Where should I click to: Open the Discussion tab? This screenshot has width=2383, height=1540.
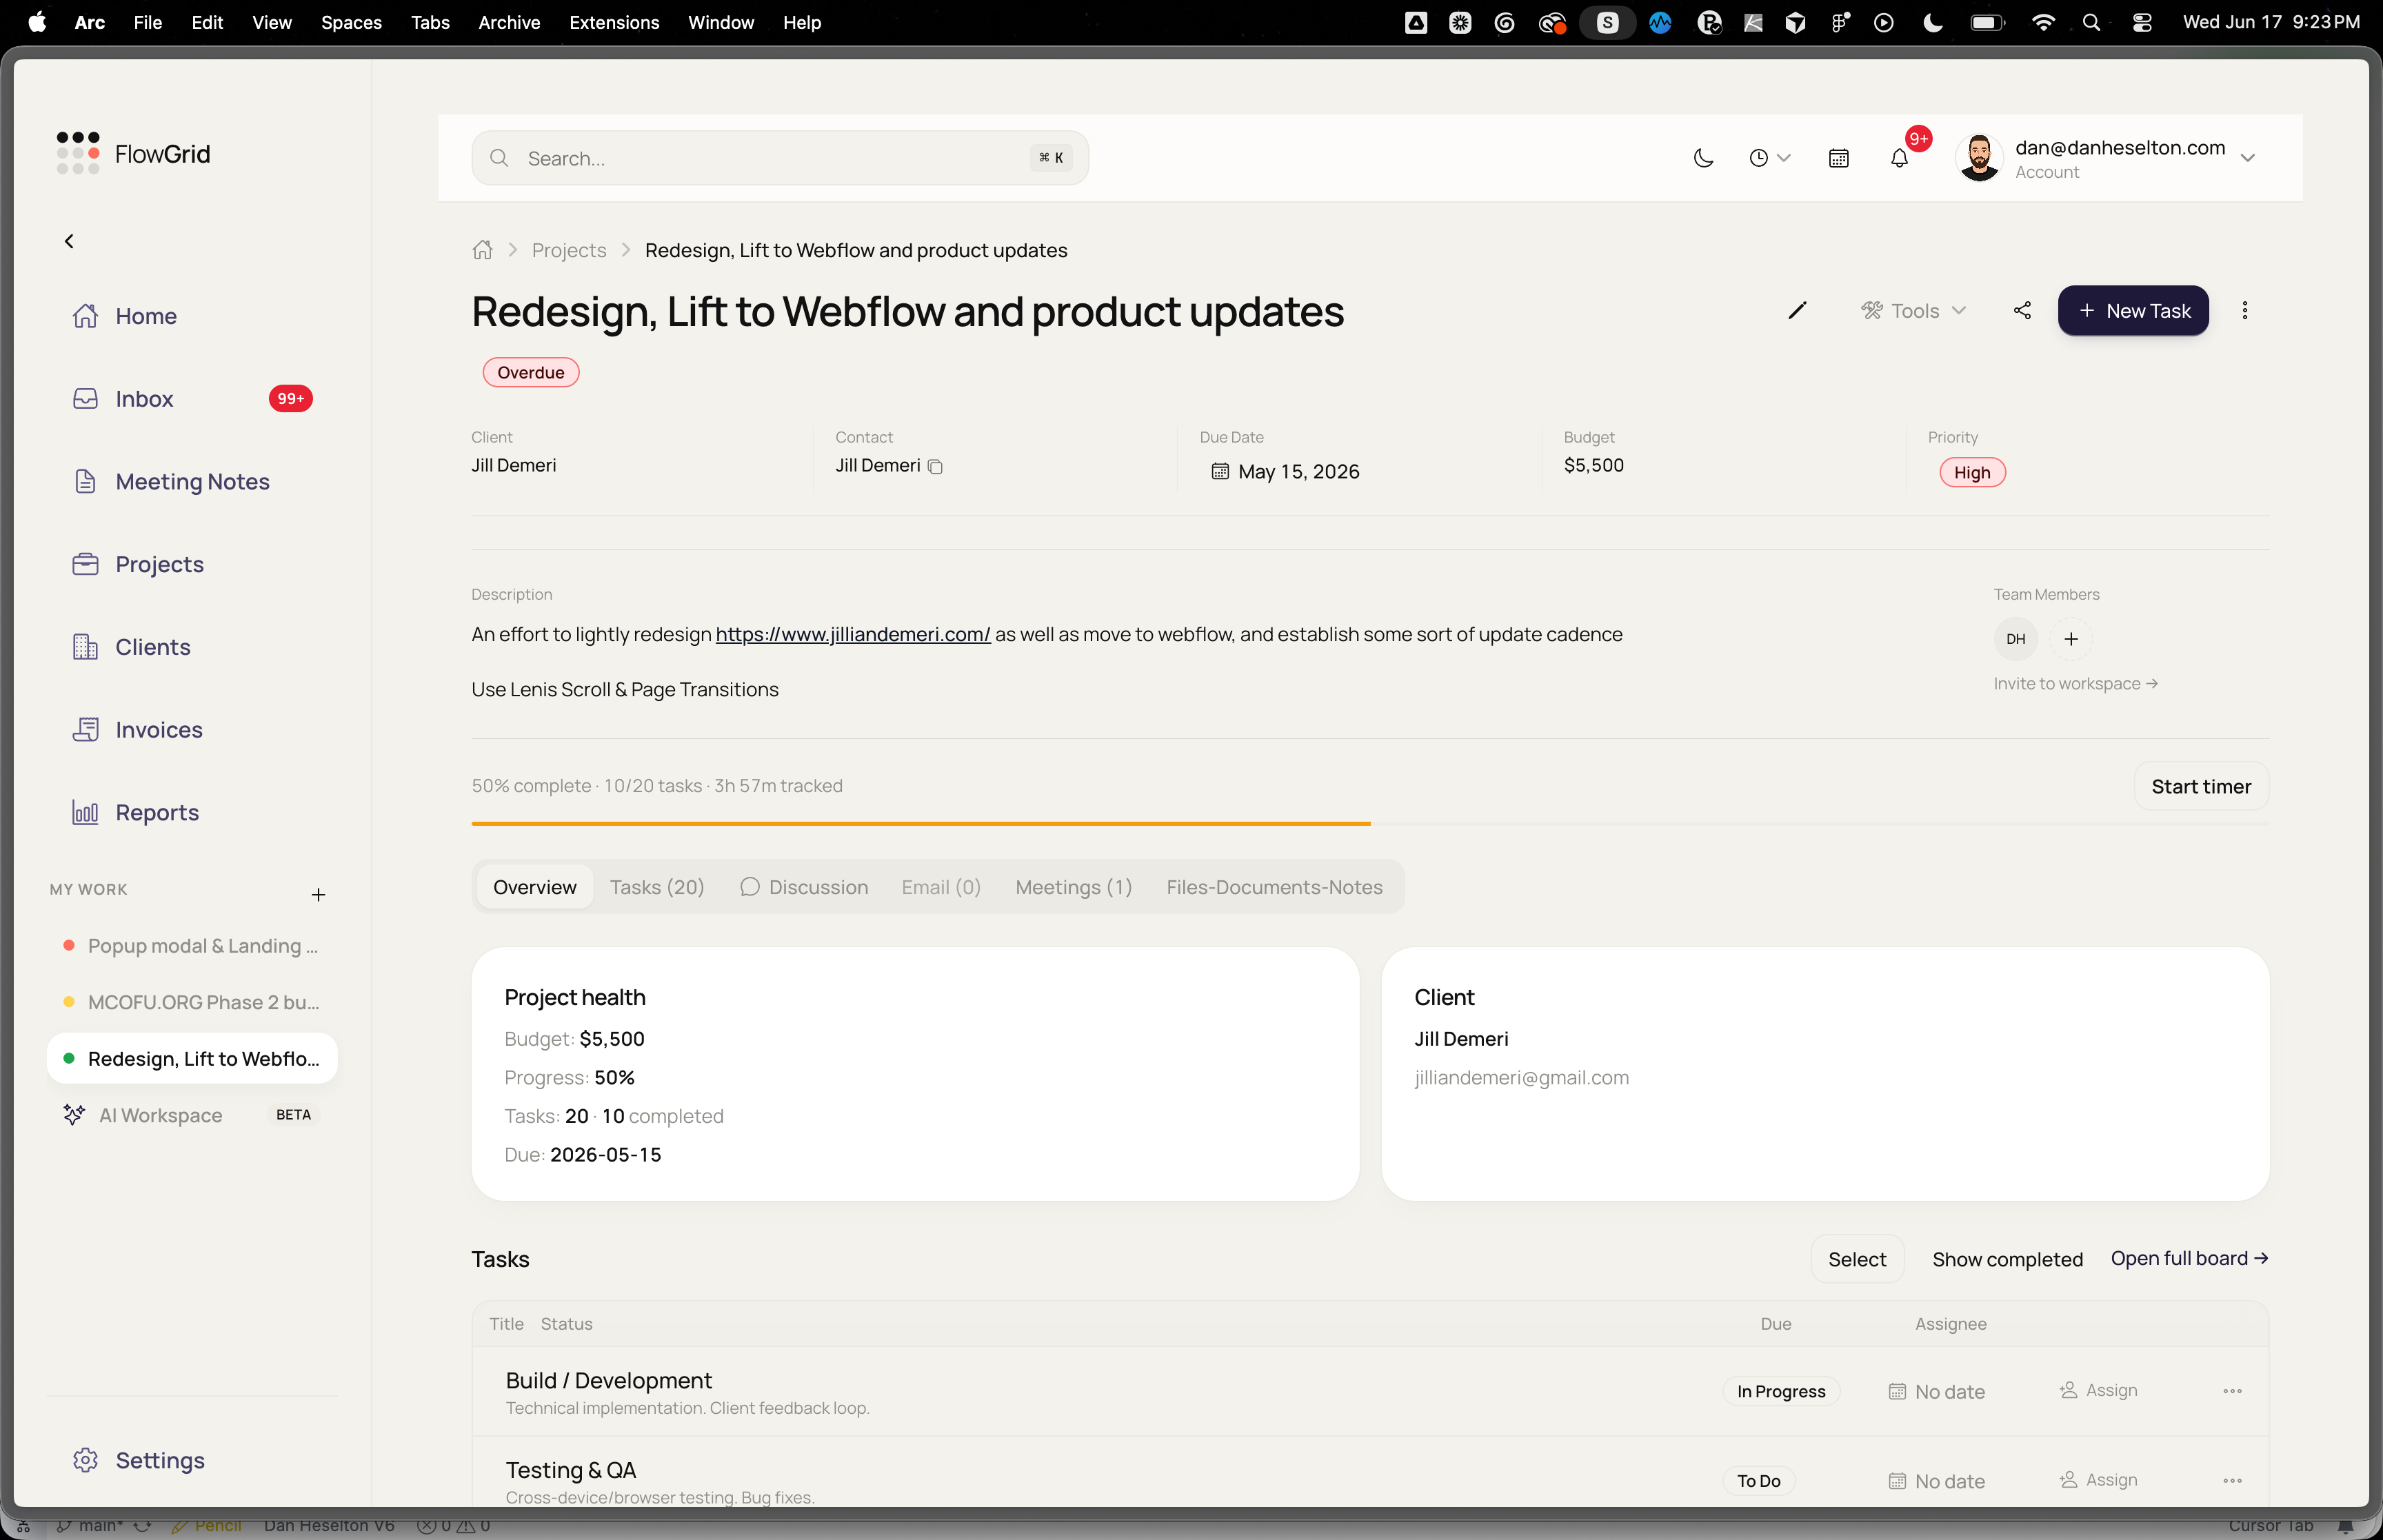[x=804, y=887]
